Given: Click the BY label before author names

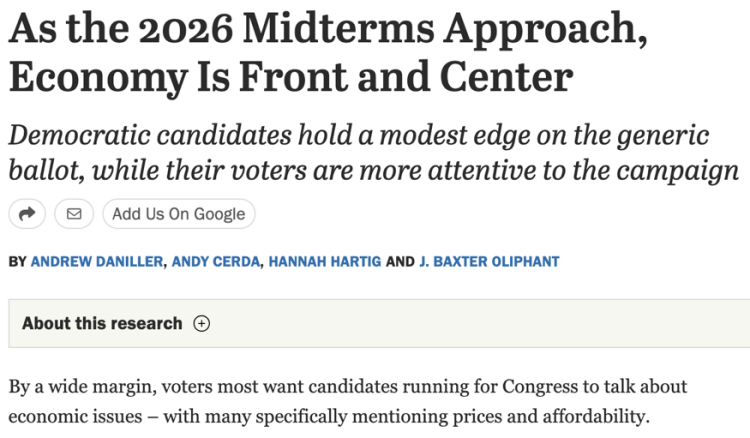Looking at the screenshot, I should pos(17,262).
